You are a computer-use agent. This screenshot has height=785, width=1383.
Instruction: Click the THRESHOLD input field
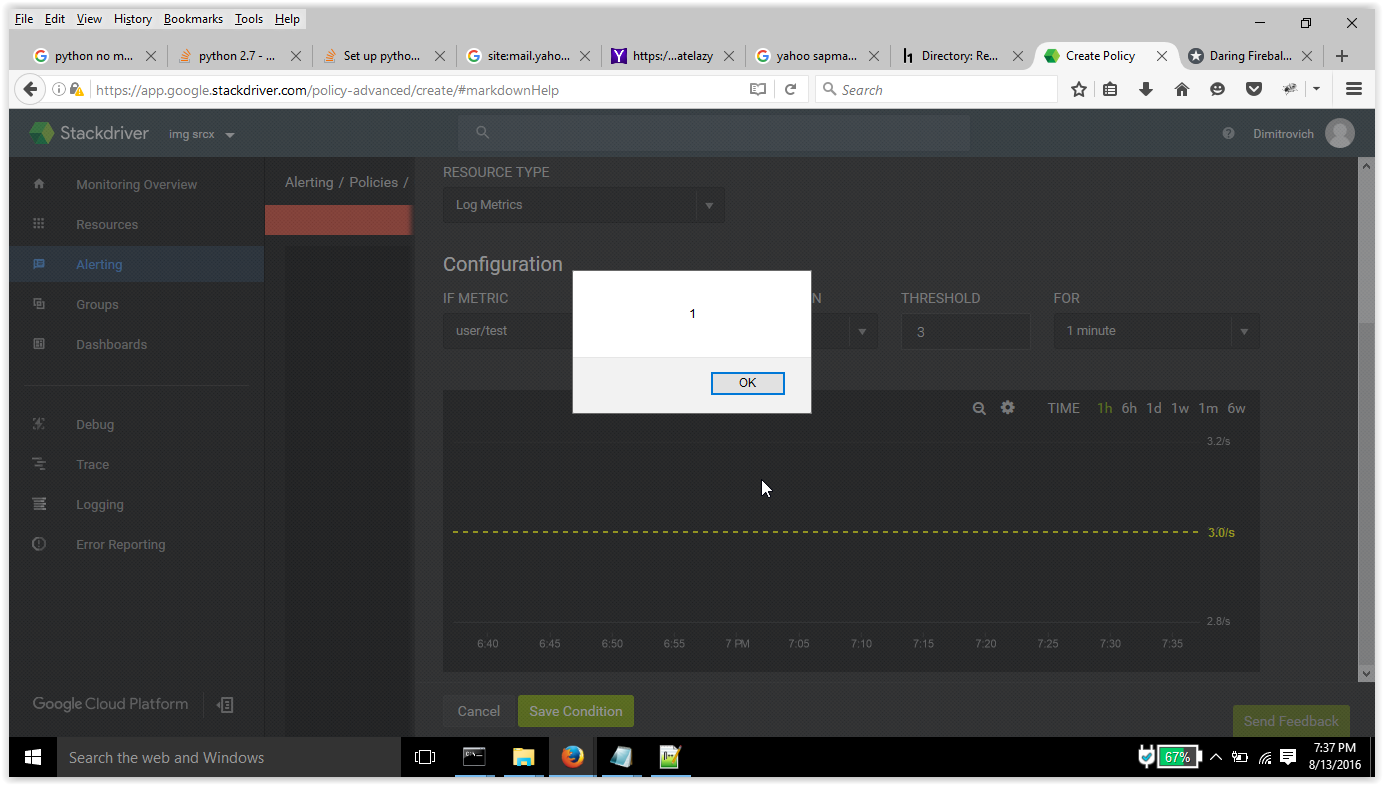pos(965,331)
